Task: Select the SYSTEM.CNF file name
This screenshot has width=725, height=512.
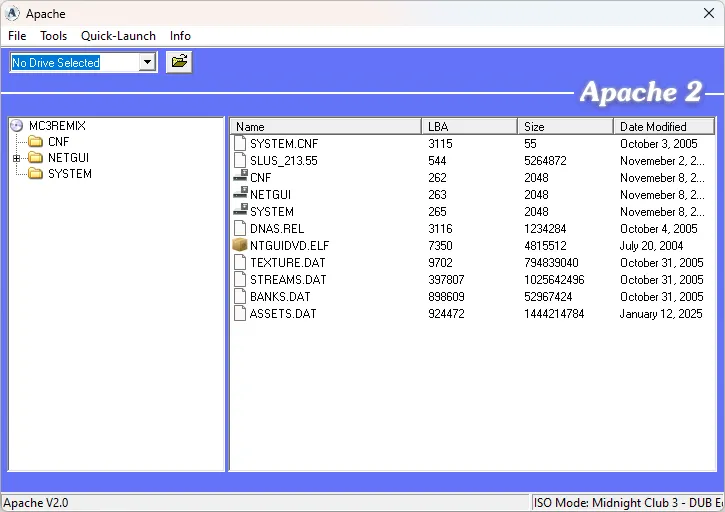Action: (x=284, y=144)
